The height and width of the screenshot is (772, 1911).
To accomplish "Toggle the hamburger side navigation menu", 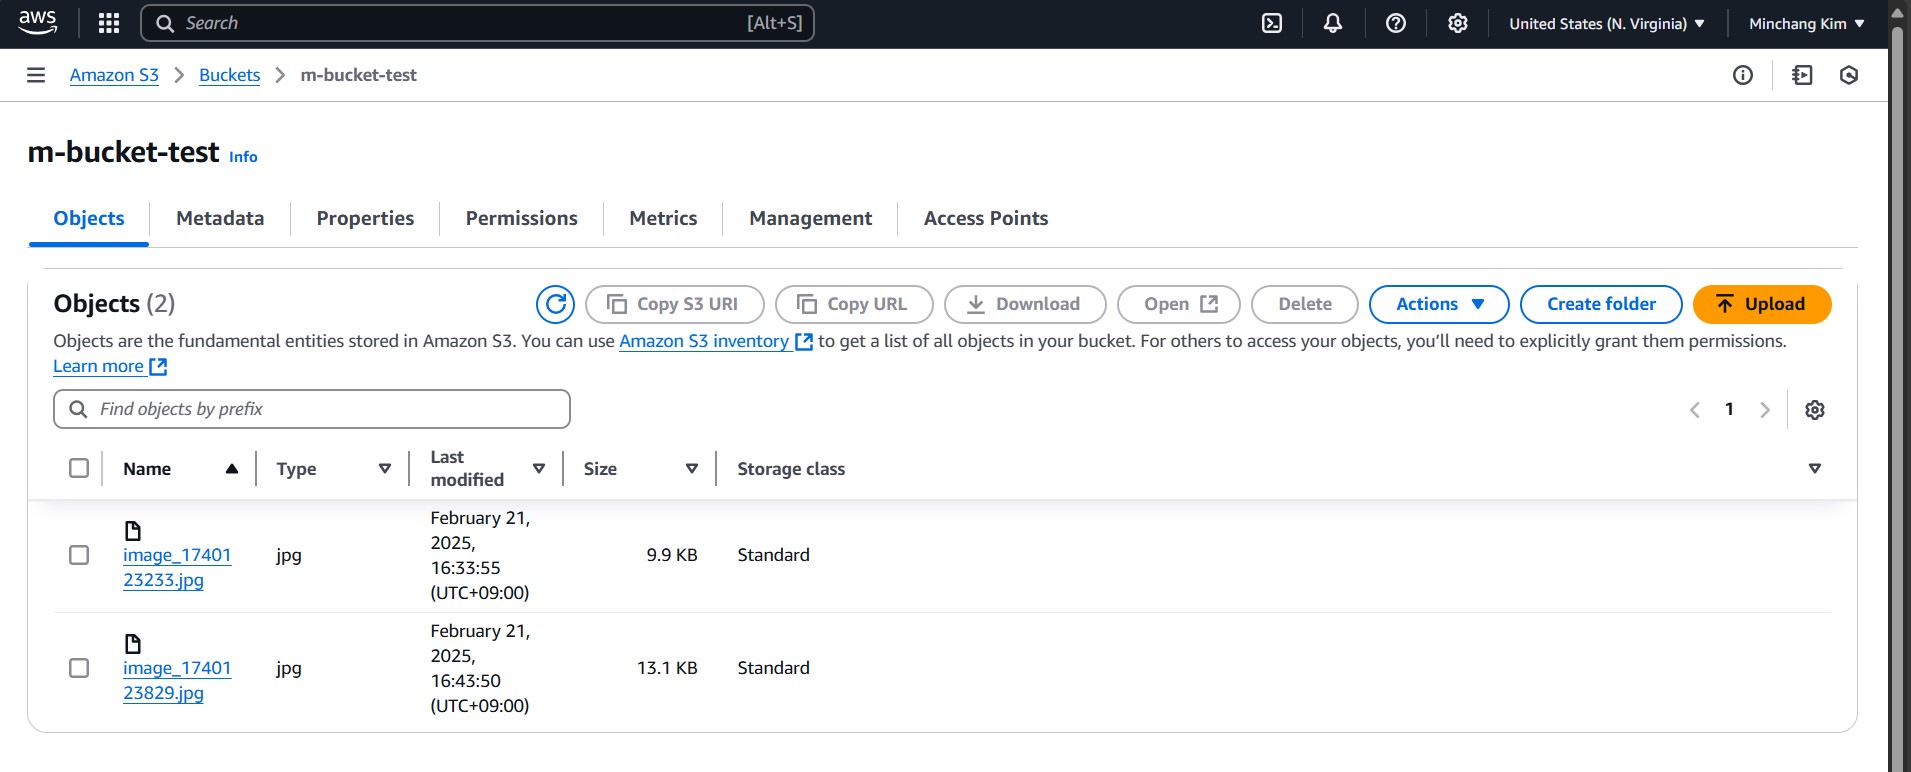I will pyautogui.click(x=36, y=75).
